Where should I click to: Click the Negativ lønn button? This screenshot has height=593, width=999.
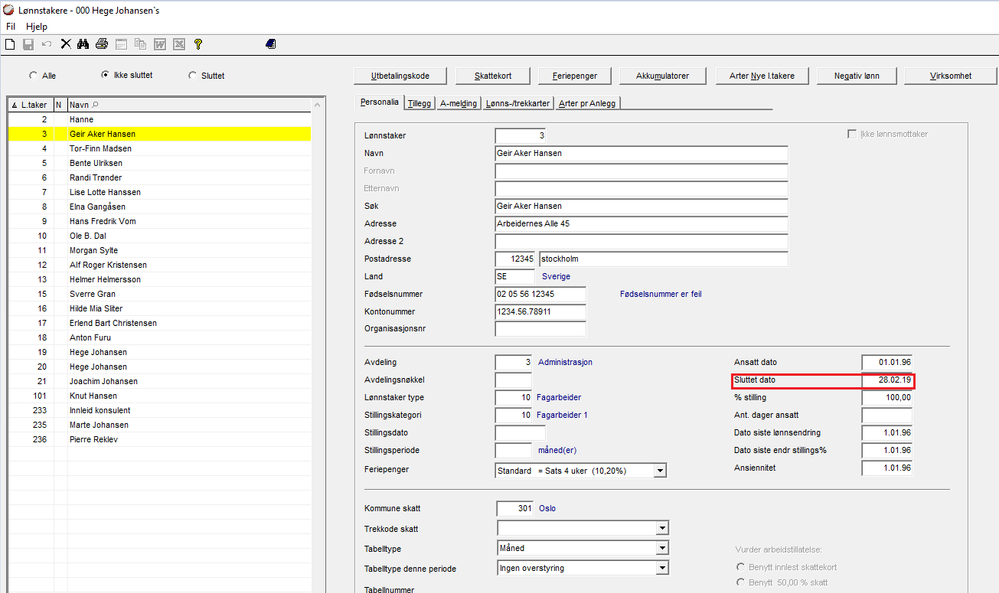[x=857, y=76]
